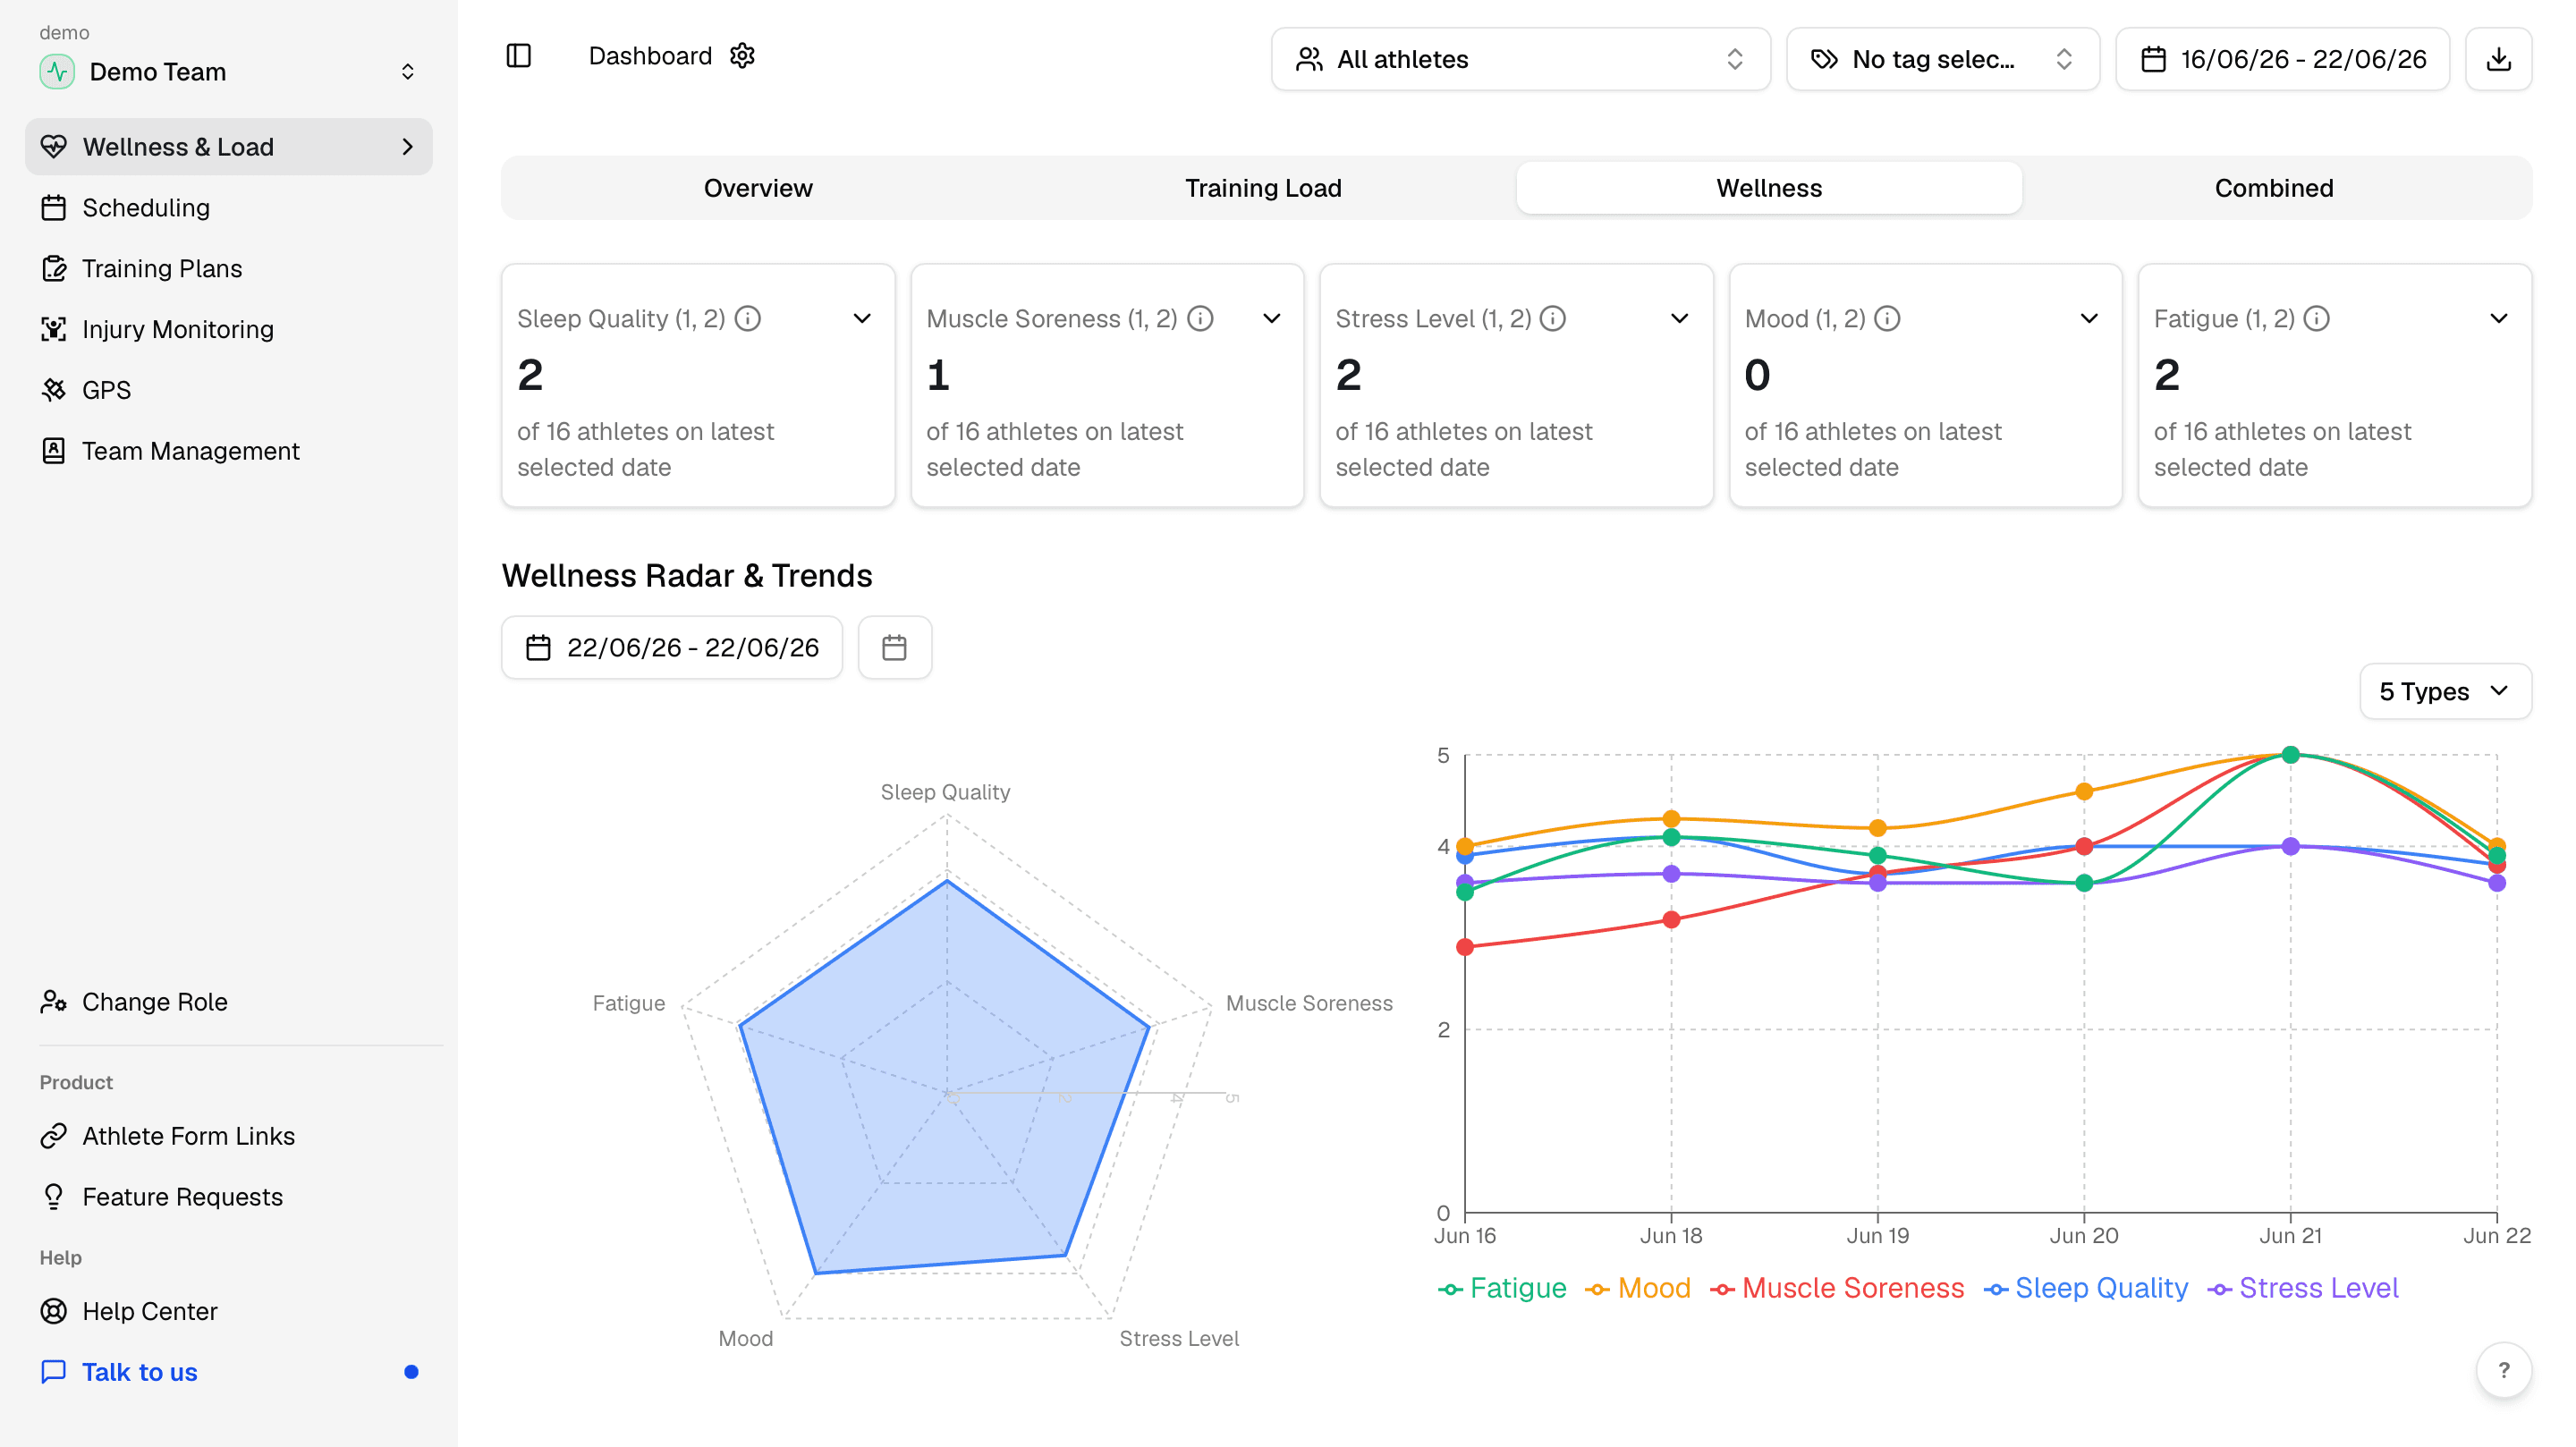This screenshot has height=1447, width=2576.
Task: Open Team Management in the sidebar
Action: pos(228,451)
